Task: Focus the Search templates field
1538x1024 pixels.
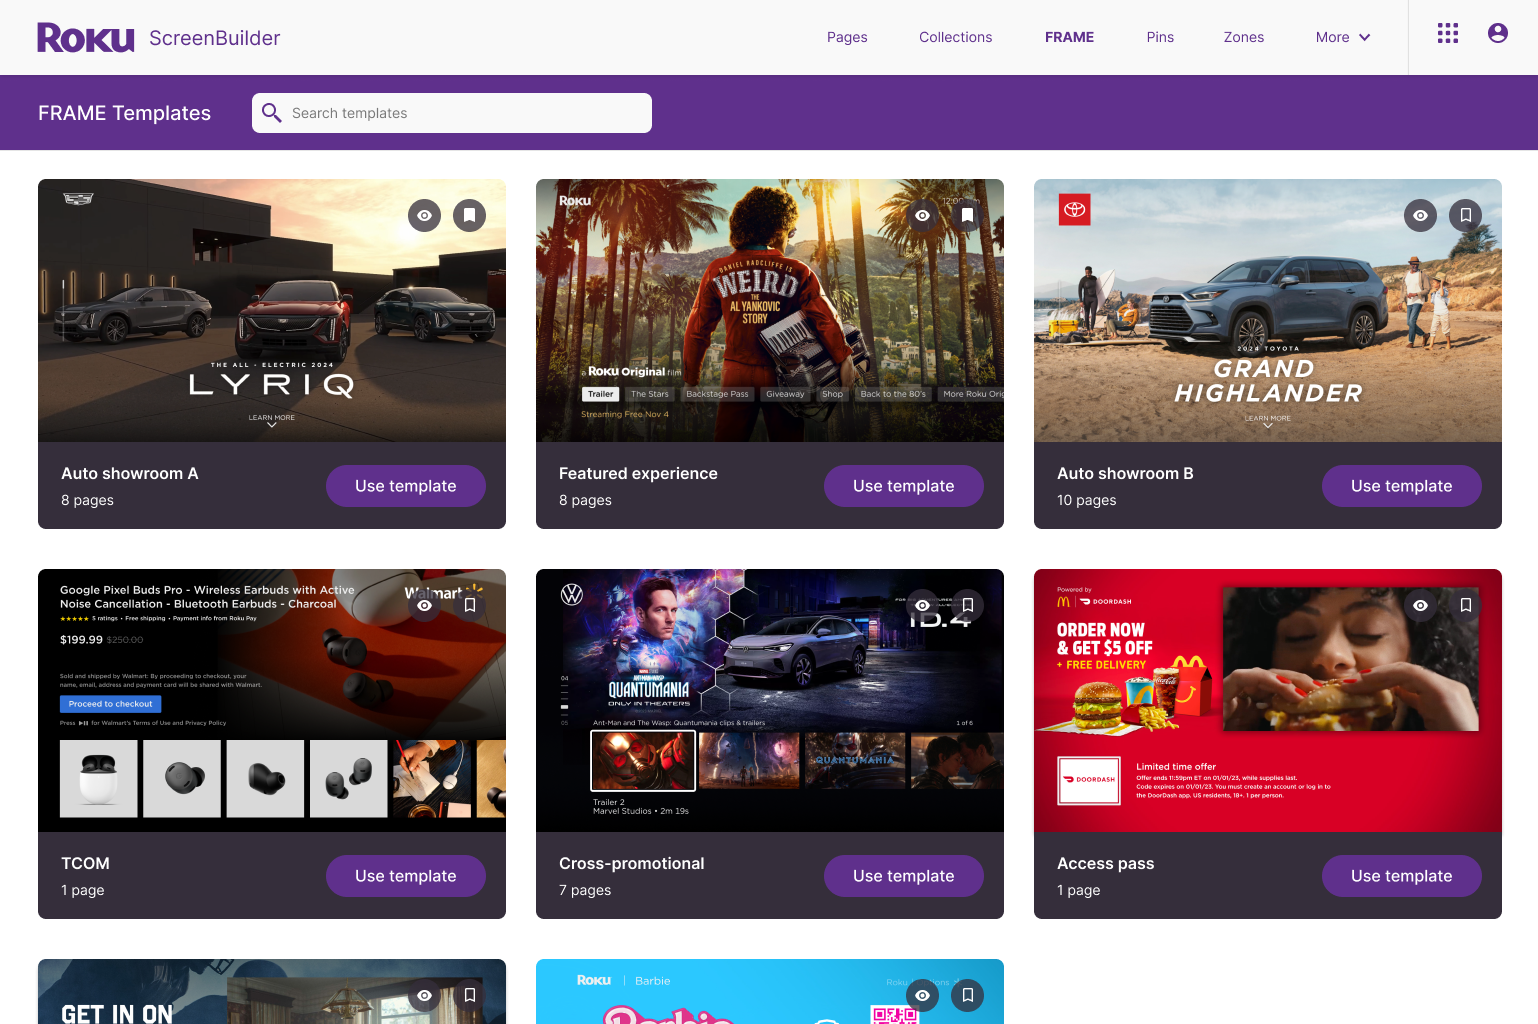Action: pyautogui.click(x=452, y=113)
